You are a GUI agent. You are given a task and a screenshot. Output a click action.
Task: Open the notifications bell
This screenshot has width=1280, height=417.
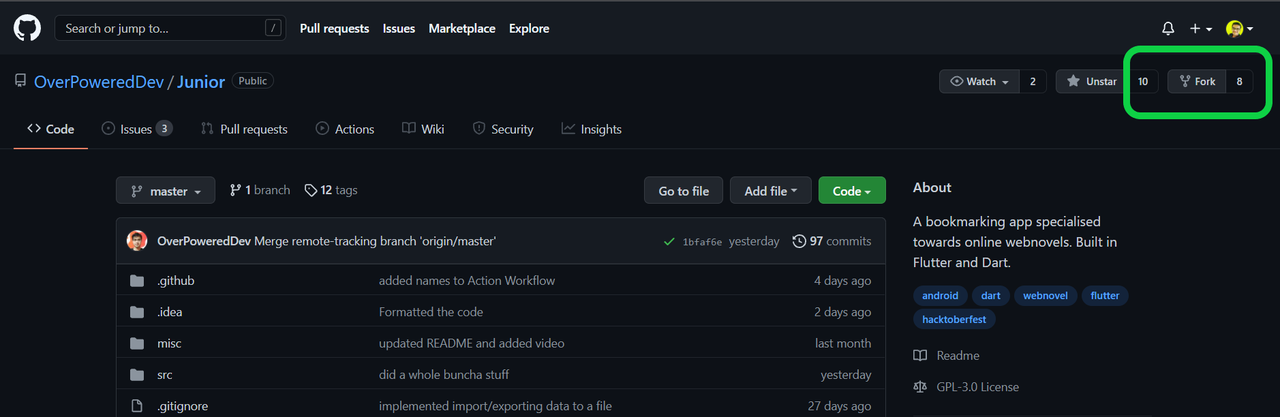point(1168,29)
